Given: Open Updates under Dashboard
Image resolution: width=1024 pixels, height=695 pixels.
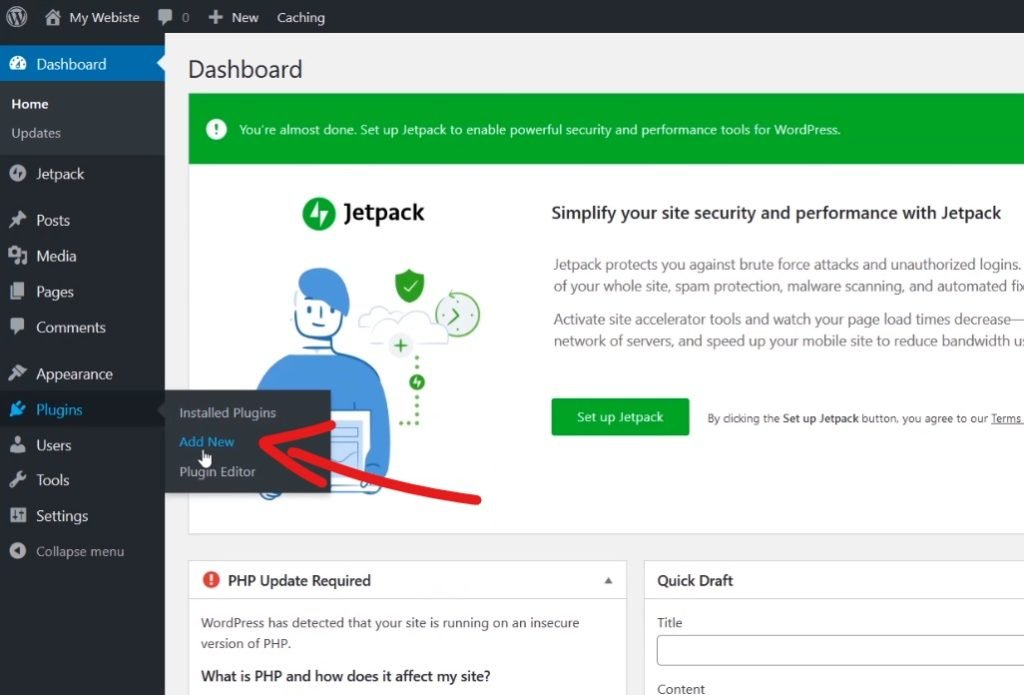Looking at the screenshot, I should (36, 133).
